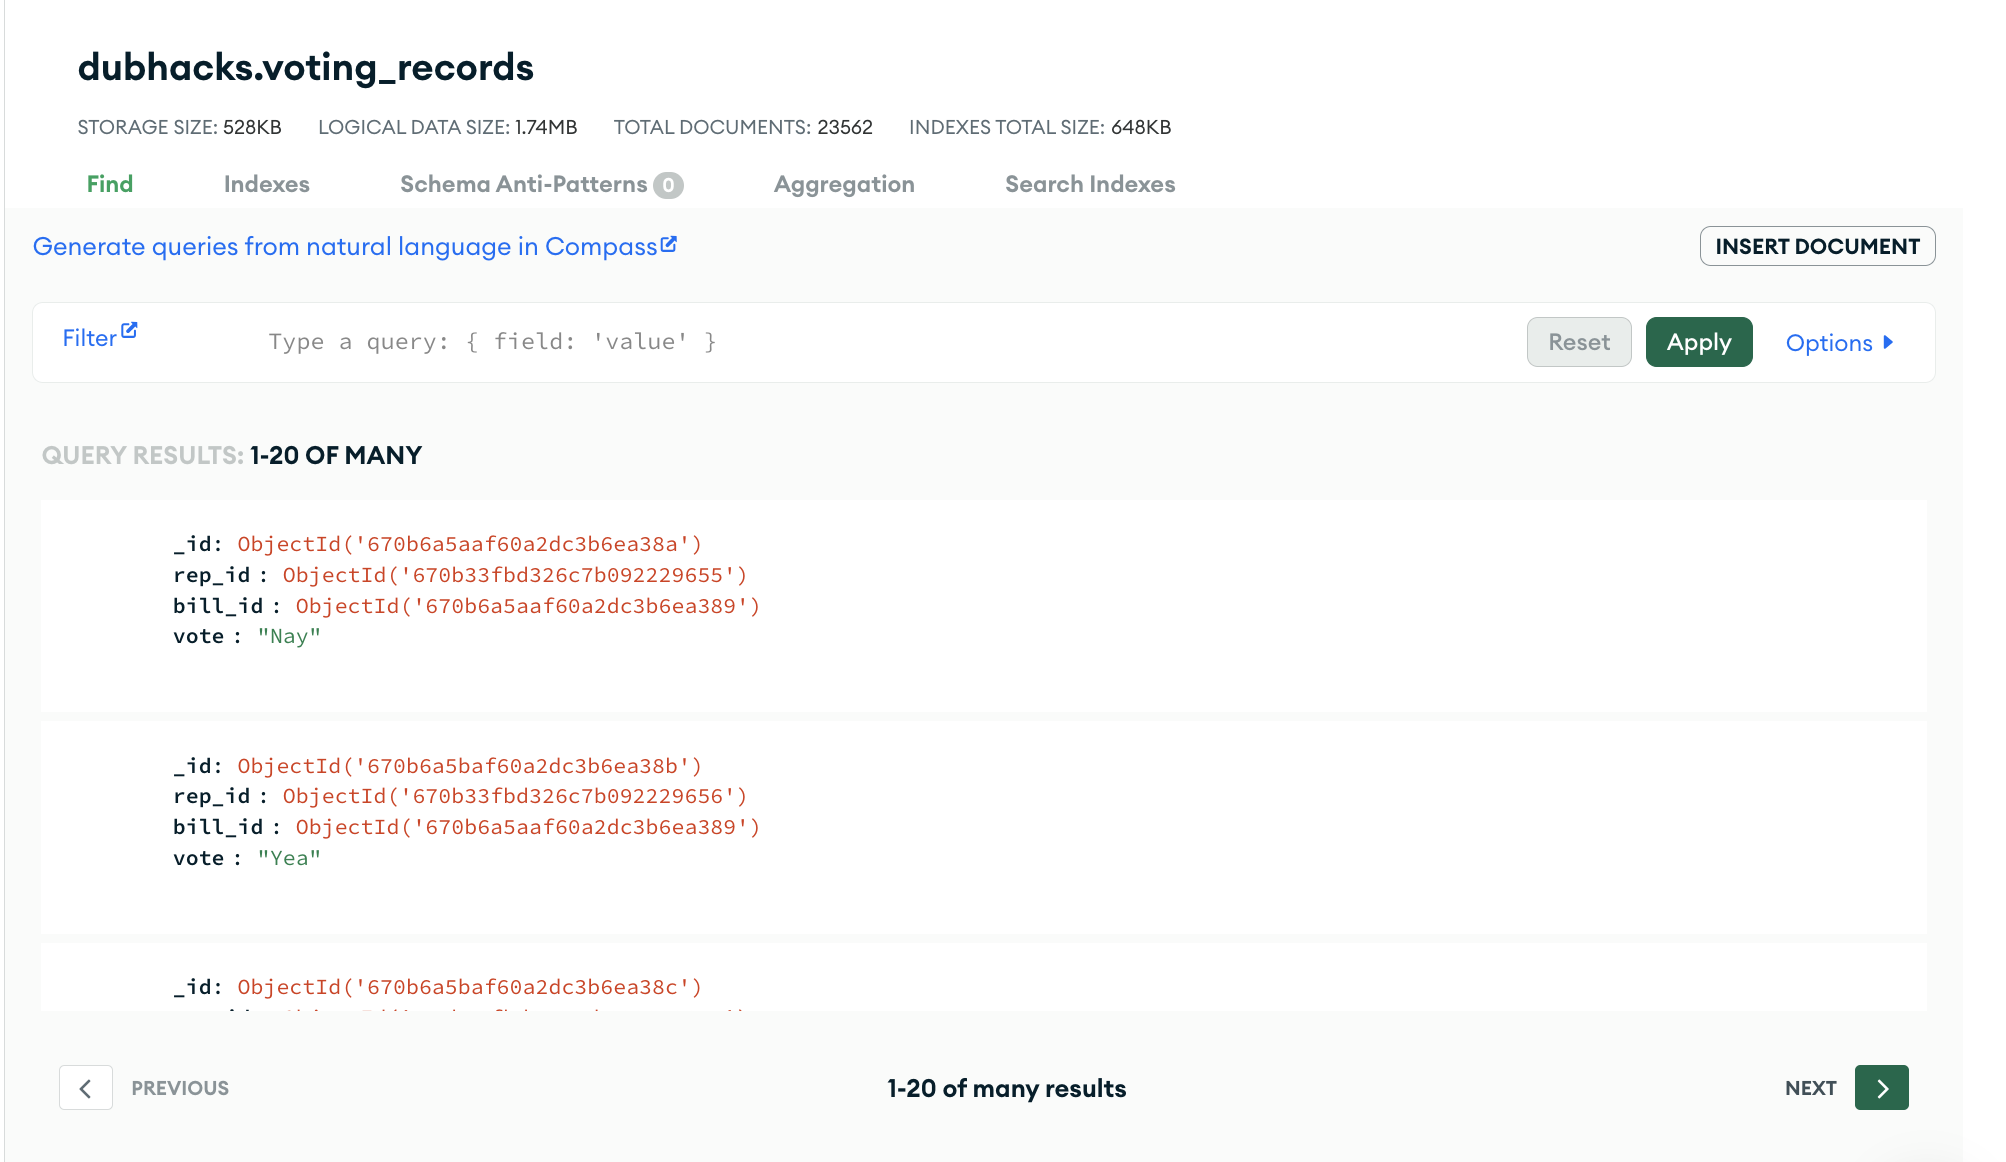Screen dimensions: 2006x1162
Task: Click the Filter documentation link
Action: [x=89, y=338]
